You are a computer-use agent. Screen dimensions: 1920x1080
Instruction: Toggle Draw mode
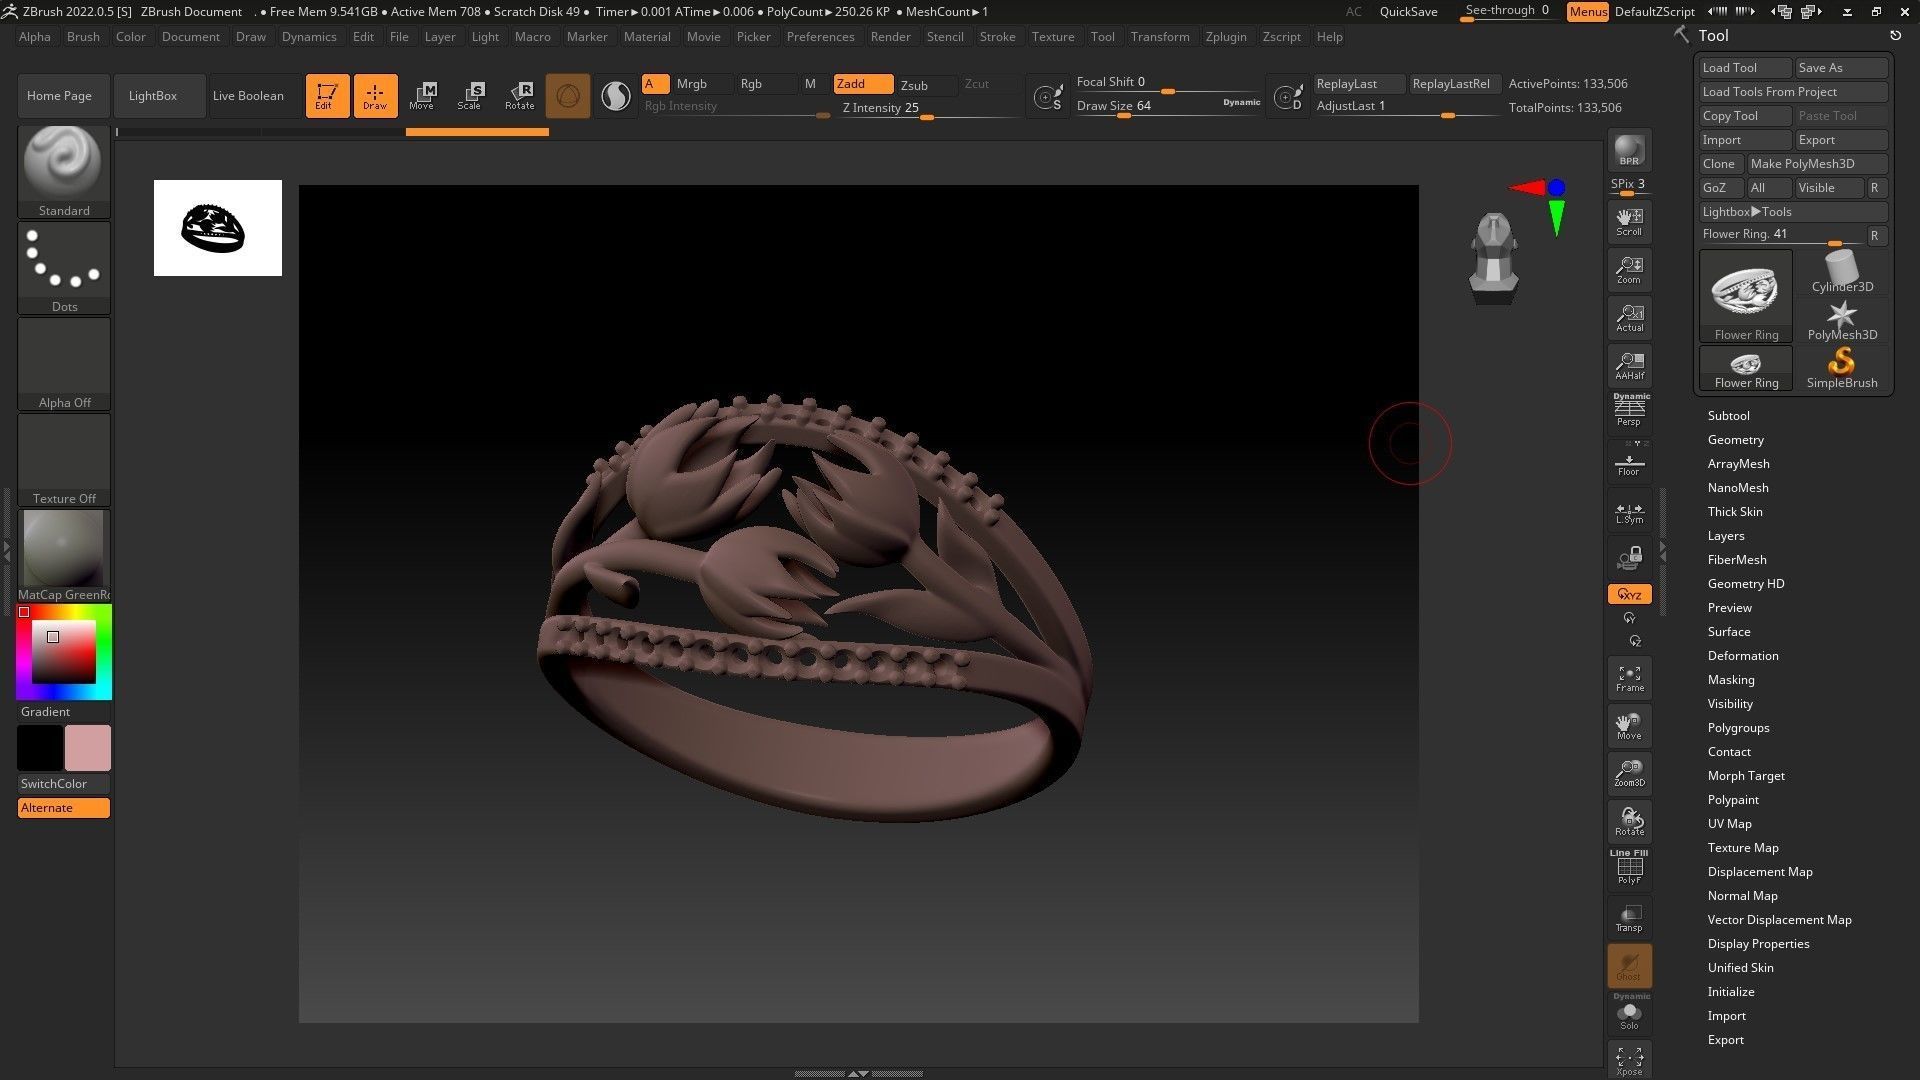[x=375, y=95]
